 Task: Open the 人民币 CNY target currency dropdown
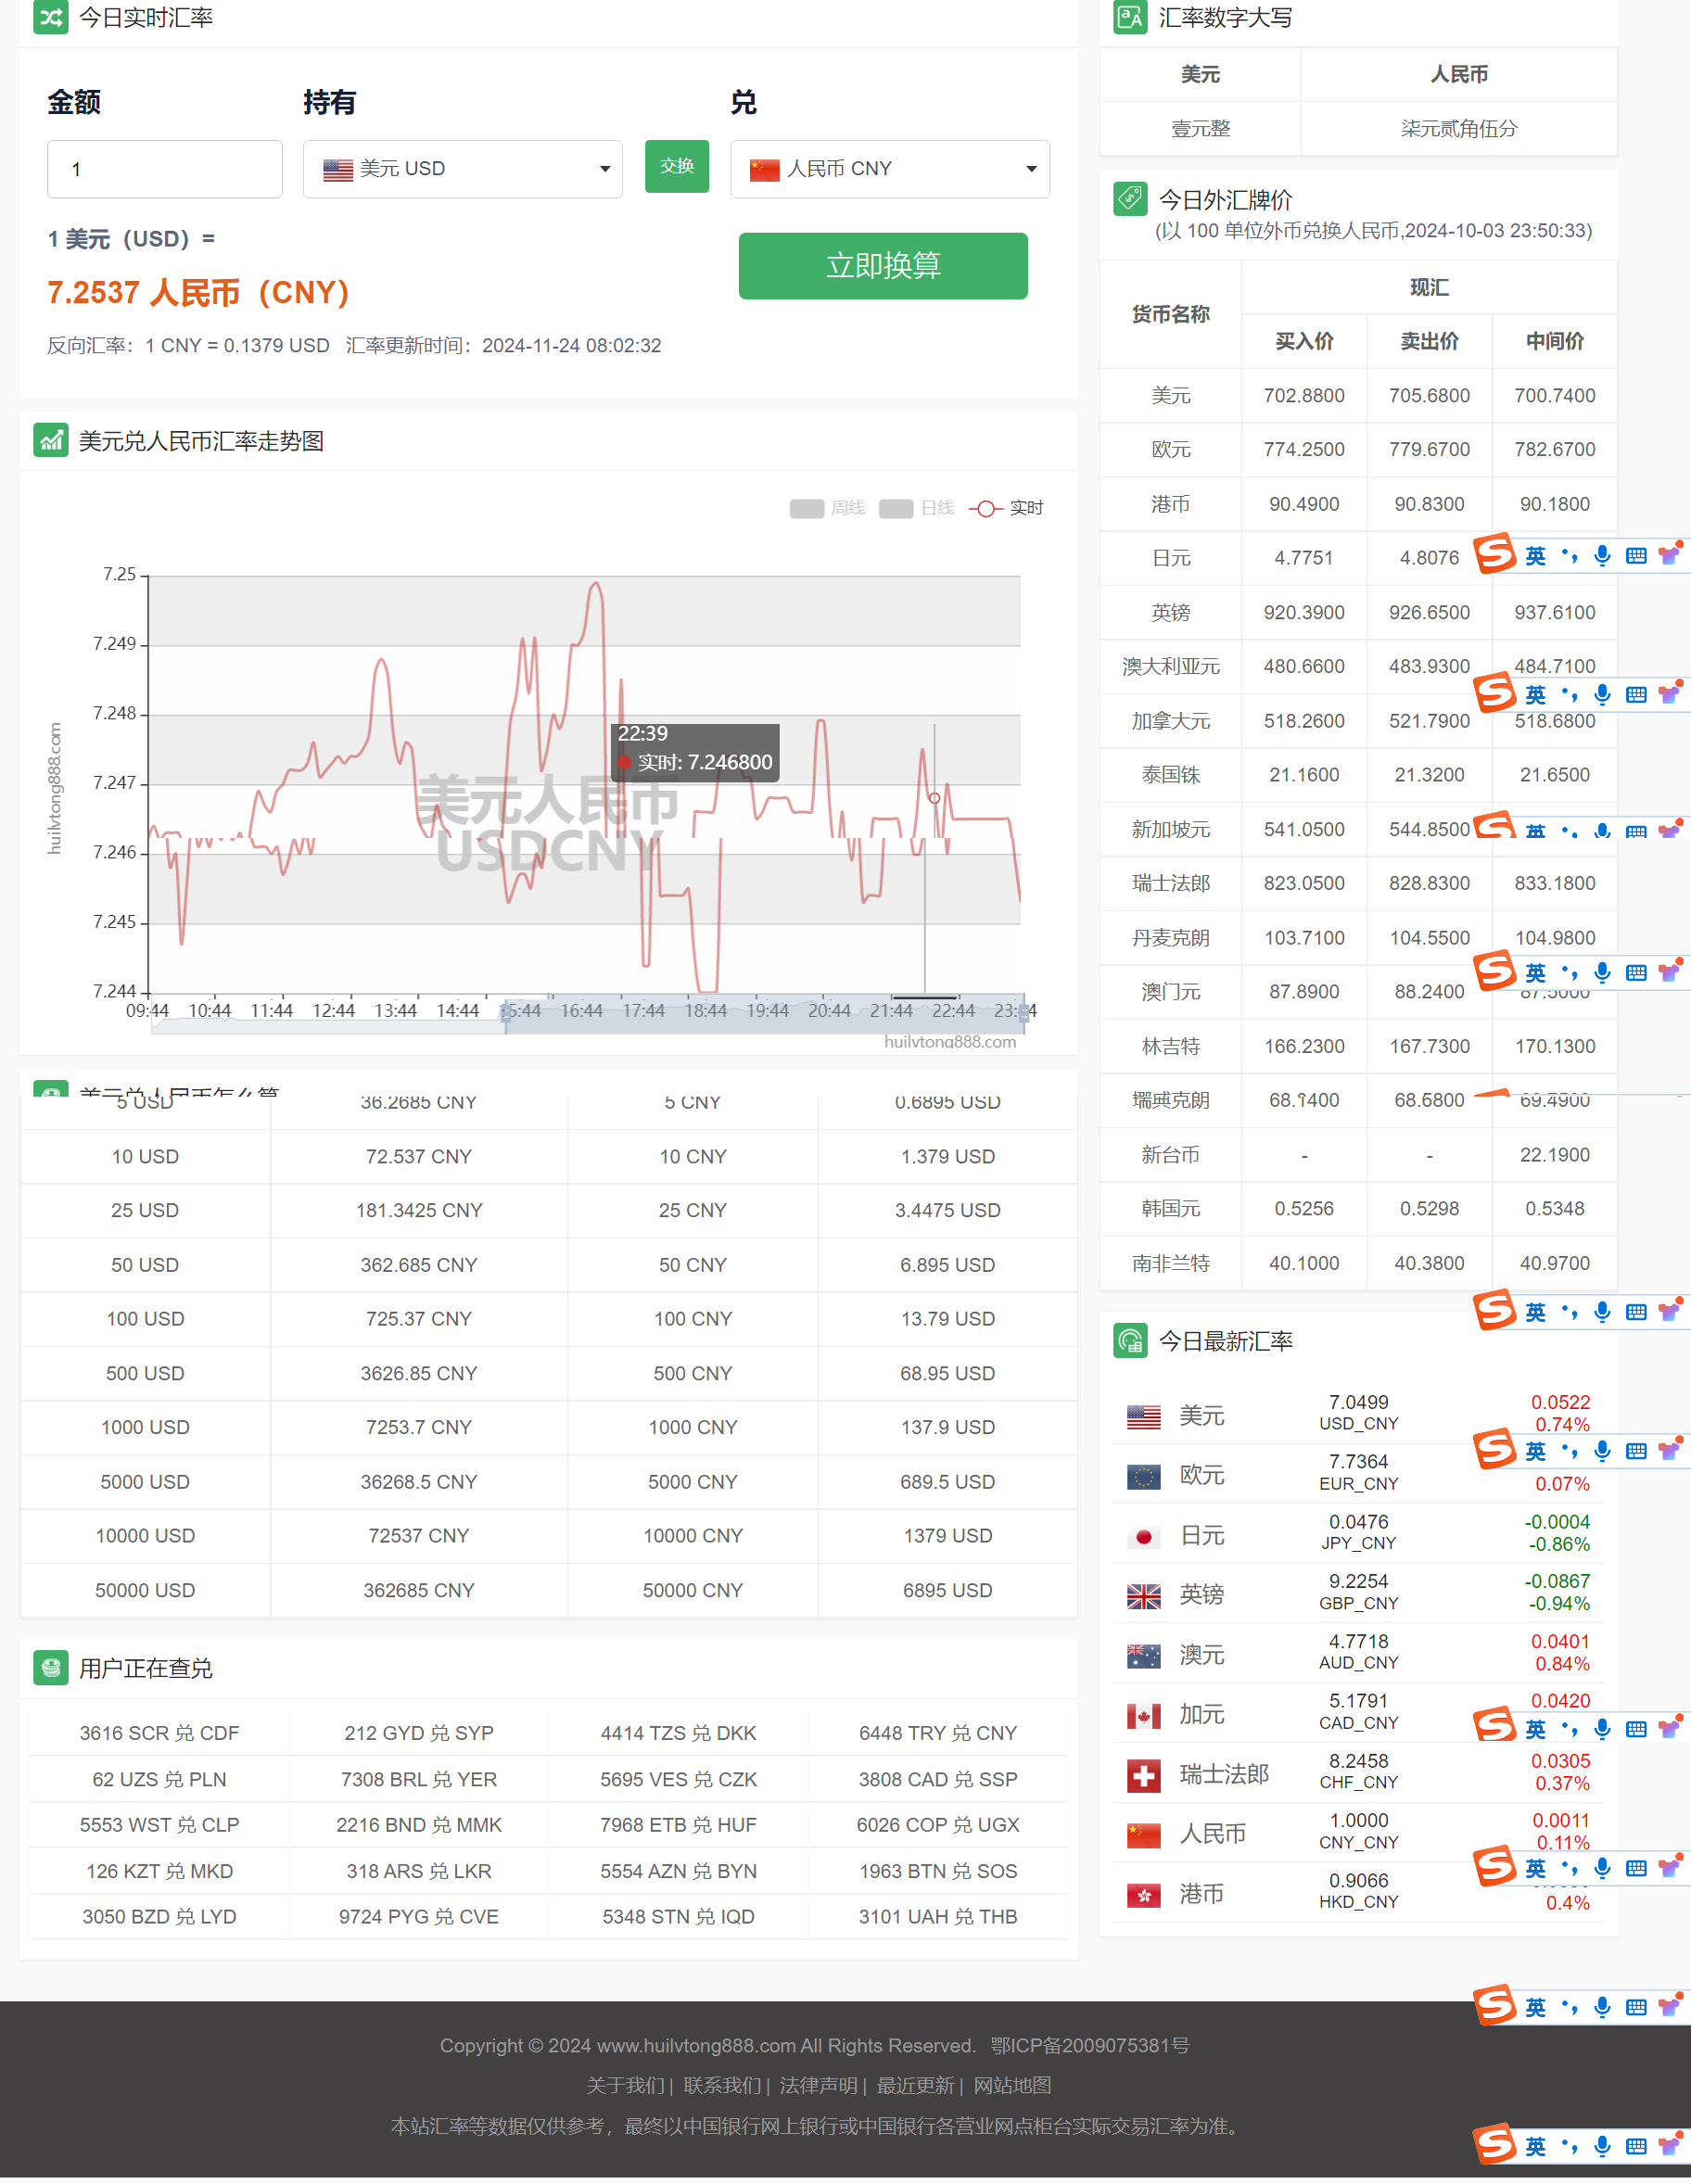889,169
